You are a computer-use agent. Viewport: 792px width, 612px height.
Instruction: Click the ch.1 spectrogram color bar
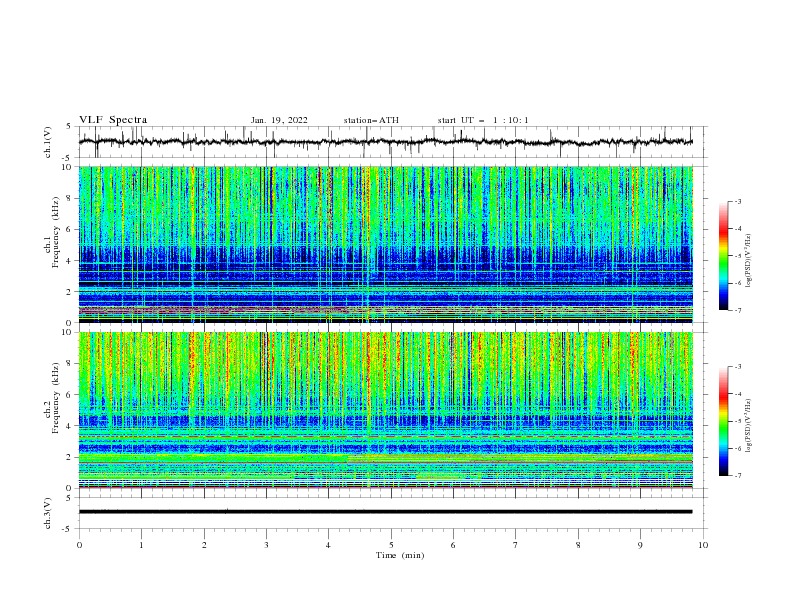(723, 256)
